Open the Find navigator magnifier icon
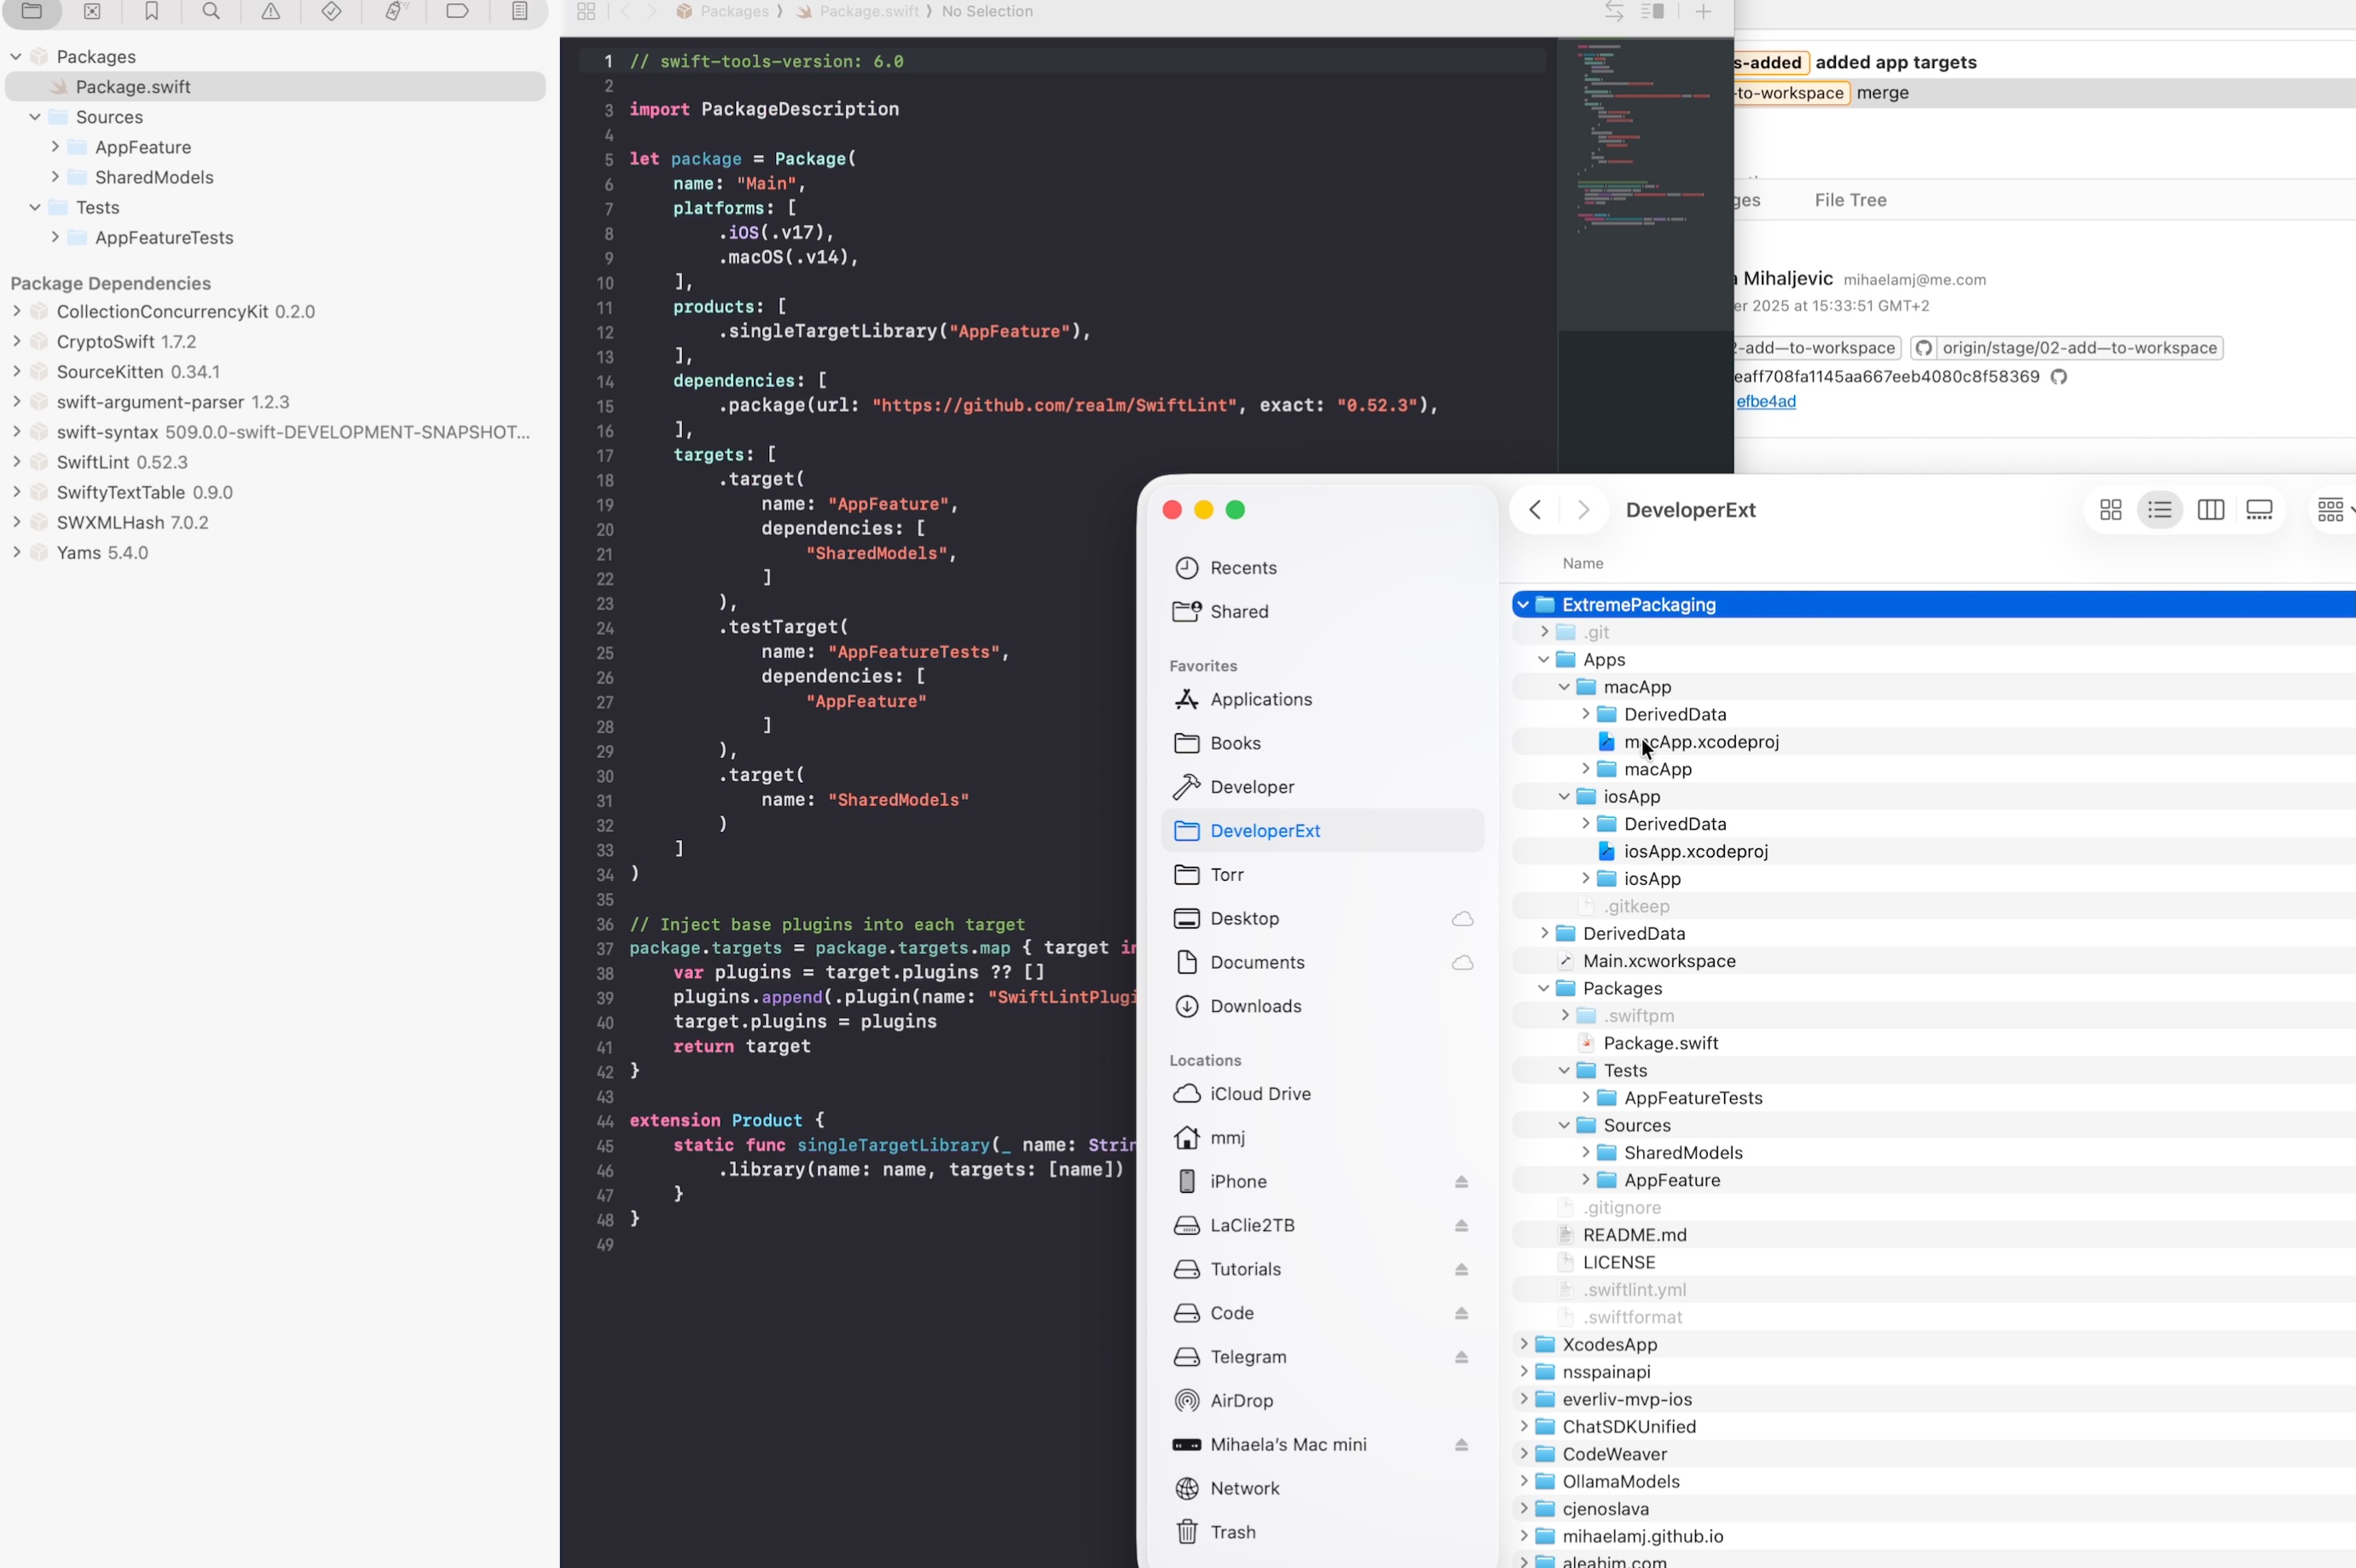 pyautogui.click(x=211, y=11)
